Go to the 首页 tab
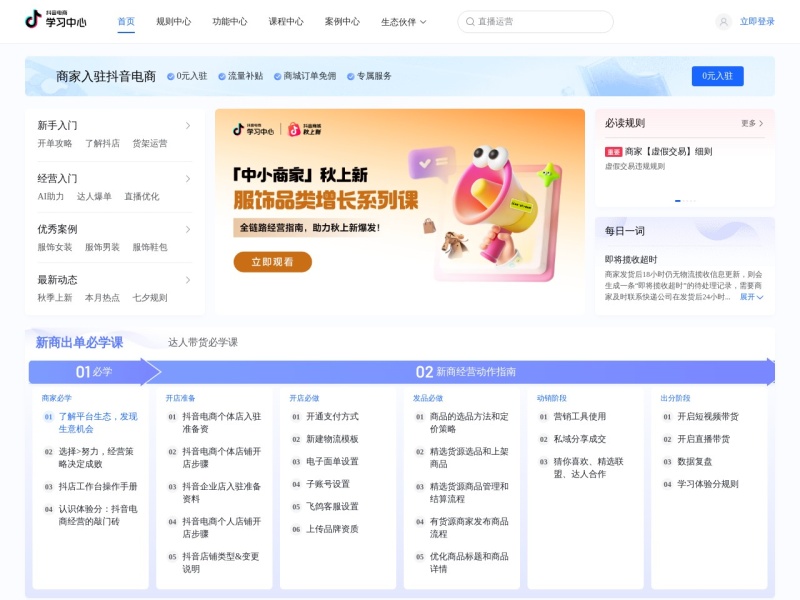This screenshot has height=600, width=800. click(x=126, y=21)
